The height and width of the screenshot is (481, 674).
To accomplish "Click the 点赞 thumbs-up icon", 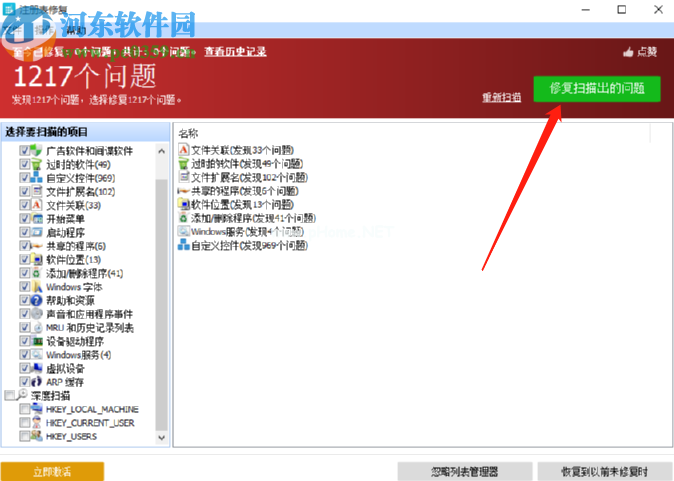I will pyautogui.click(x=628, y=52).
